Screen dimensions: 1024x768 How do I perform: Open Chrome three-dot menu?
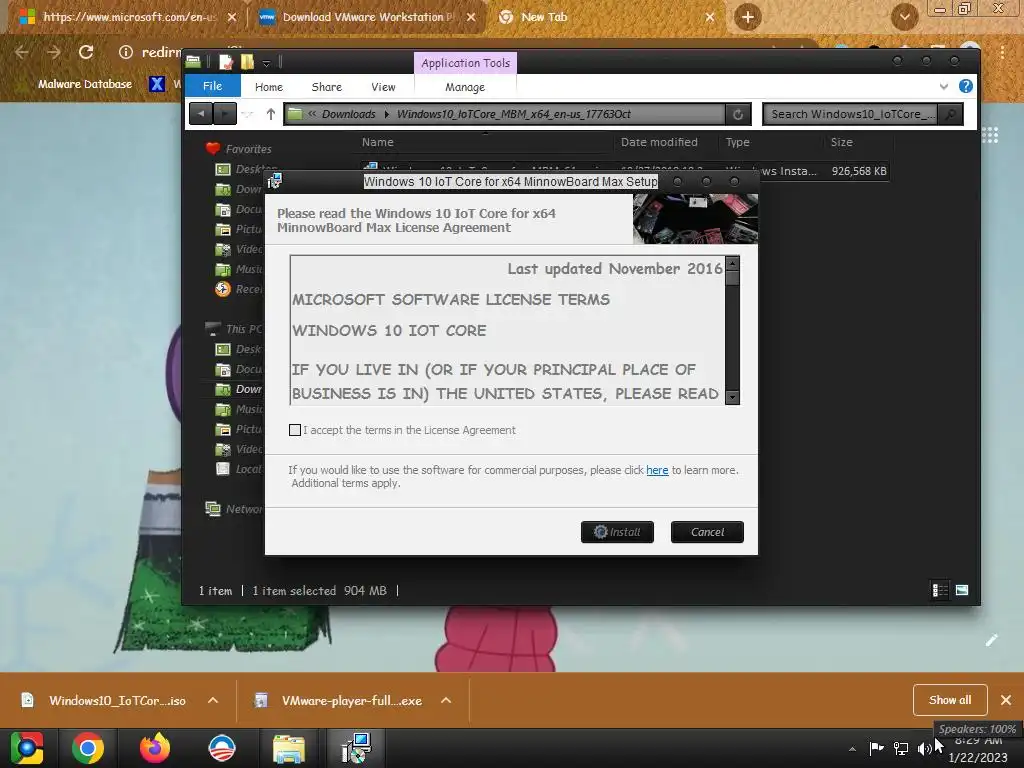click(x=1002, y=52)
